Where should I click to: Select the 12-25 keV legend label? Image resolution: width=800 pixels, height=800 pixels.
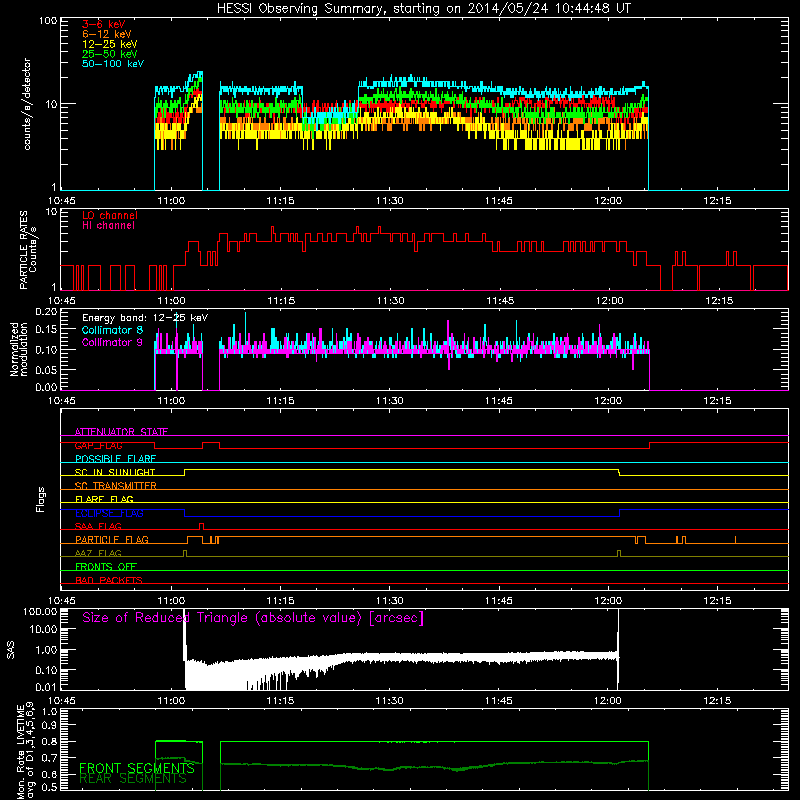click(x=110, y=44)
